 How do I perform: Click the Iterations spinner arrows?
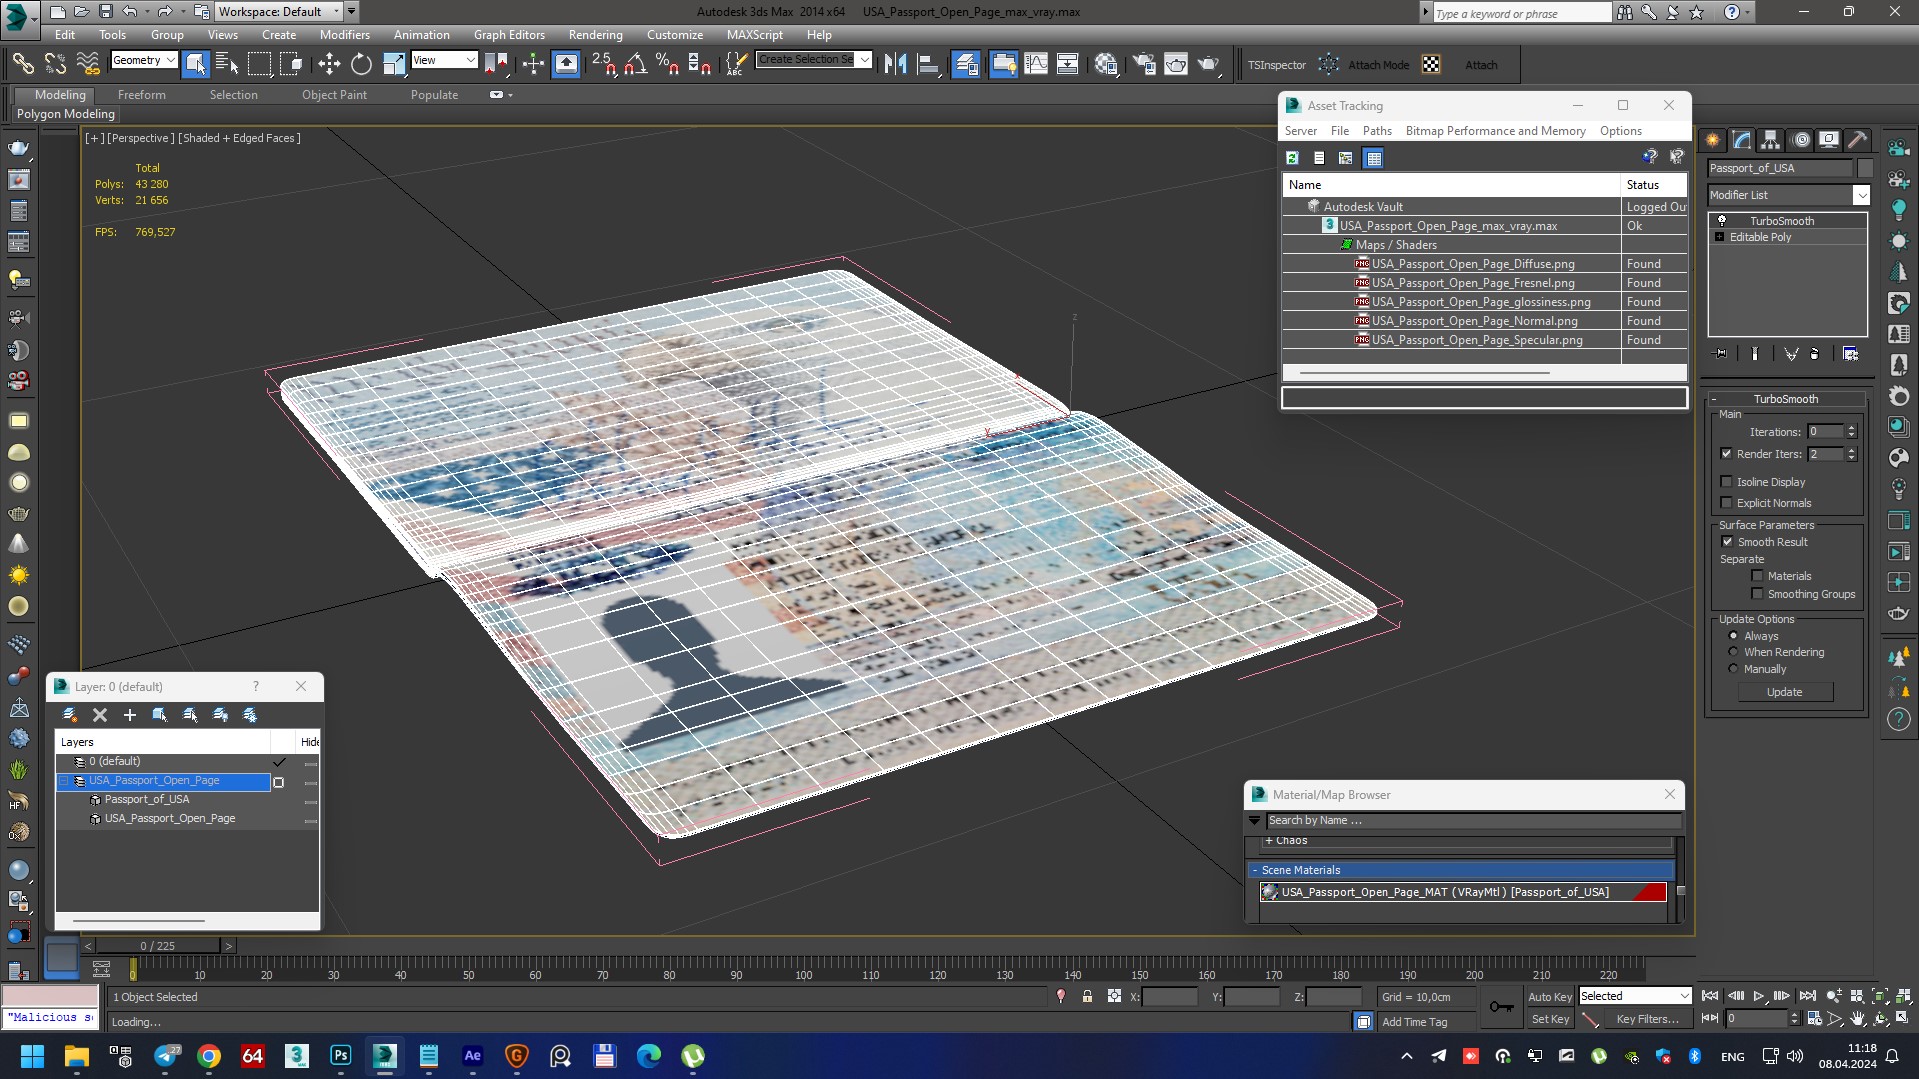pyautogui.click(x=1851, y=432)
